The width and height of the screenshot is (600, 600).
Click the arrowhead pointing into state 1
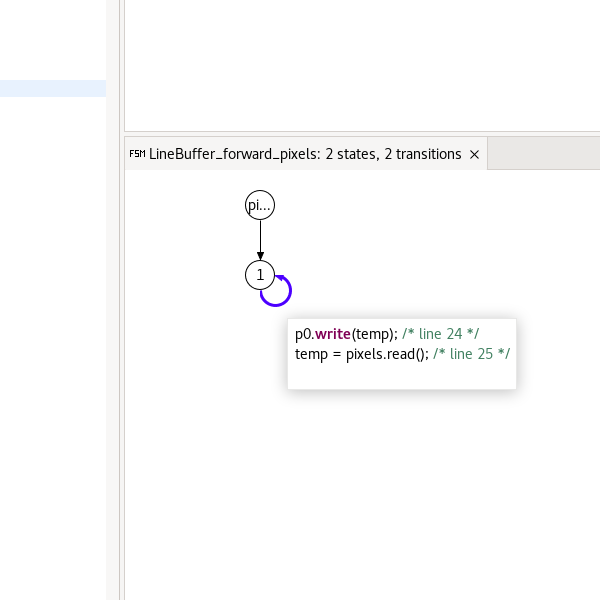coord(260,256)
